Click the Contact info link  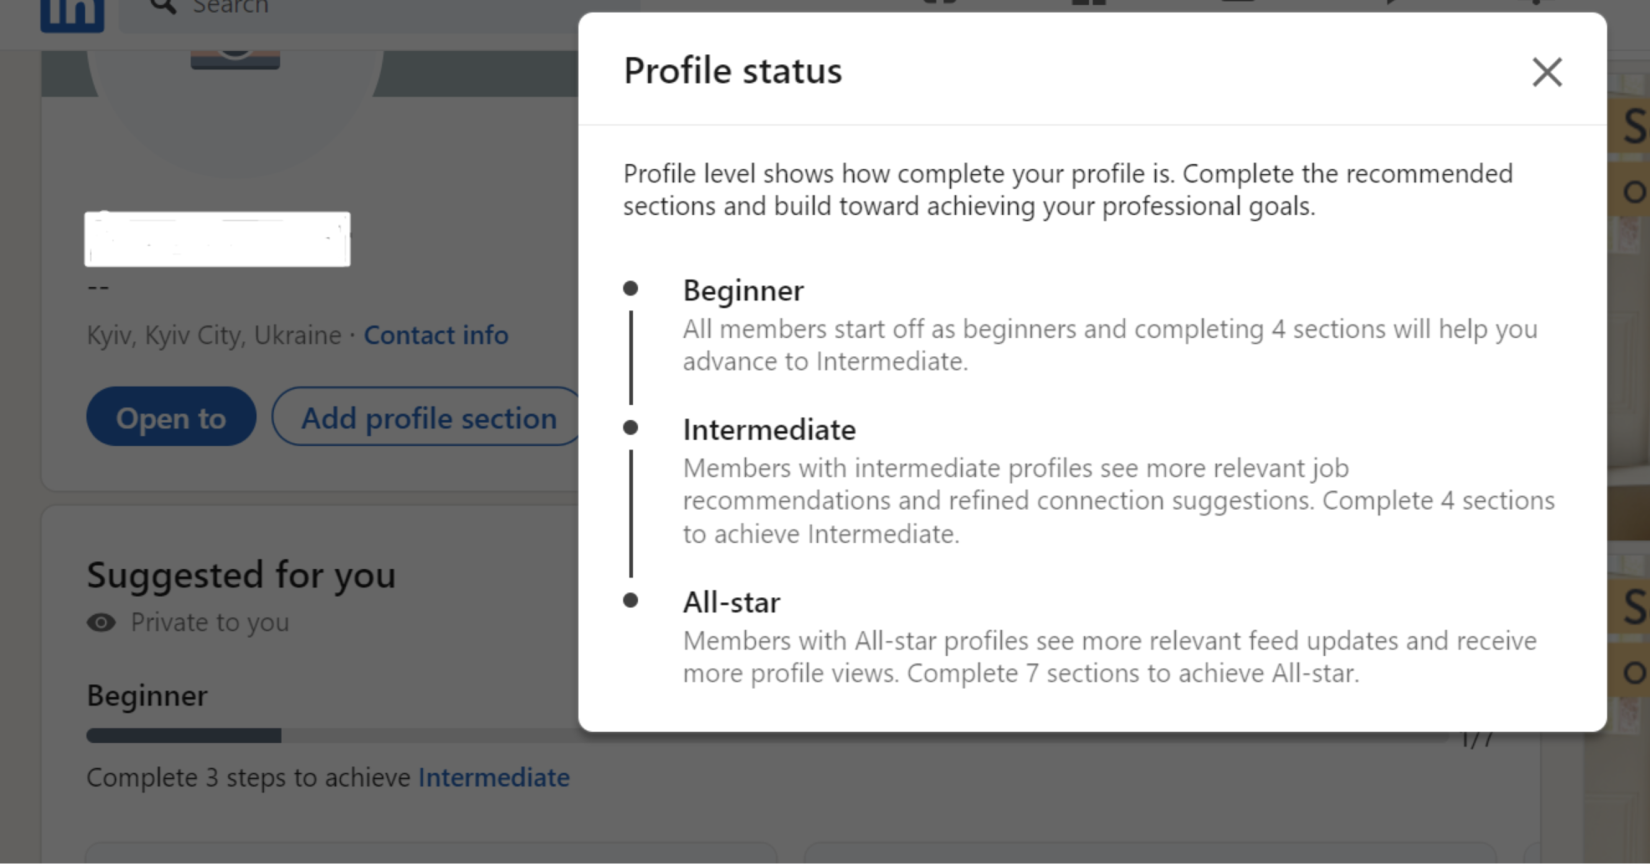[x=436, y=335]
